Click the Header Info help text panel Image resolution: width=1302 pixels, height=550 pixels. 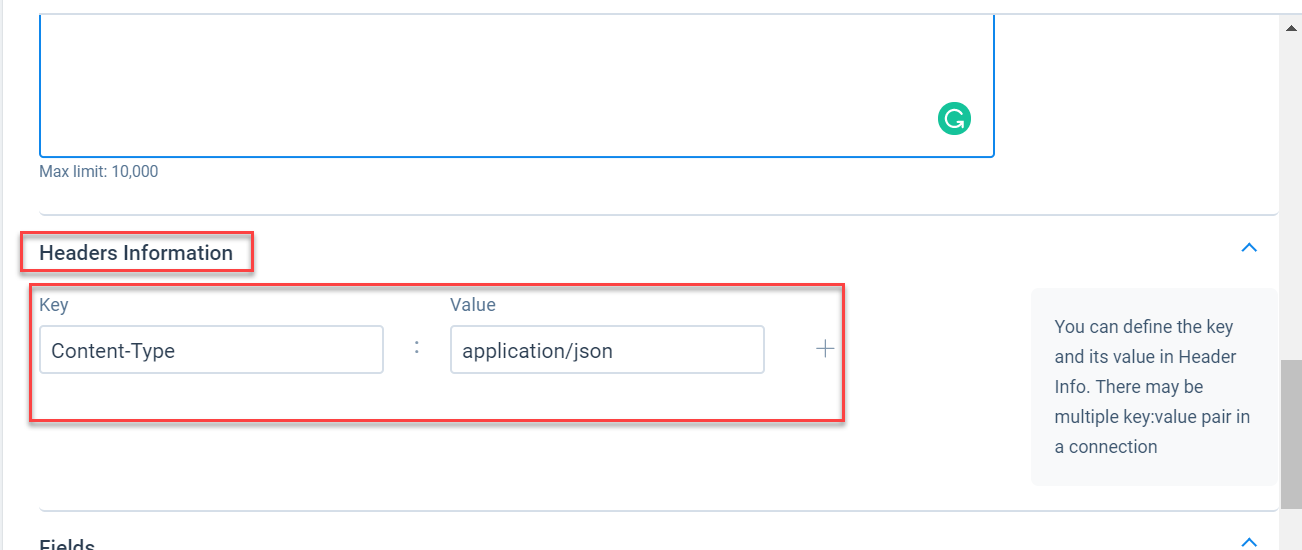[1153, 387]
